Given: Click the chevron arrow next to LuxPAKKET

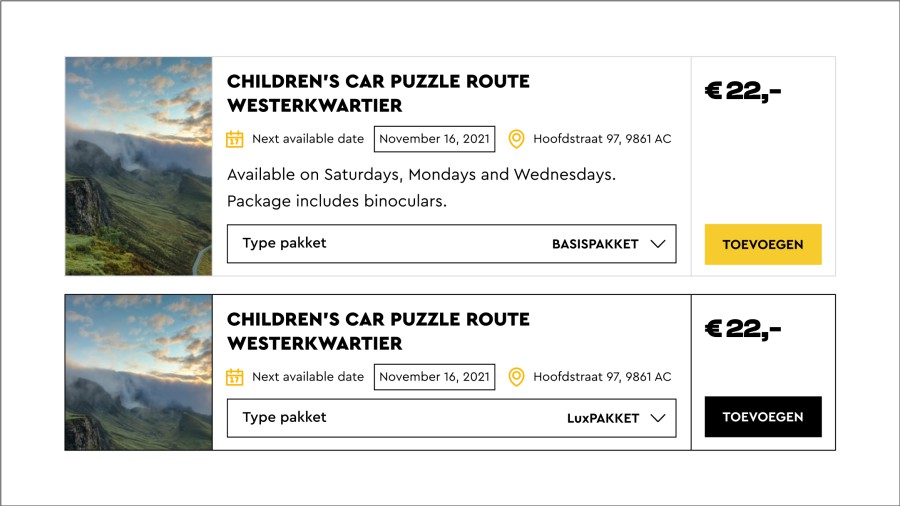Looking at the screenshot, I should coord(657,418).
